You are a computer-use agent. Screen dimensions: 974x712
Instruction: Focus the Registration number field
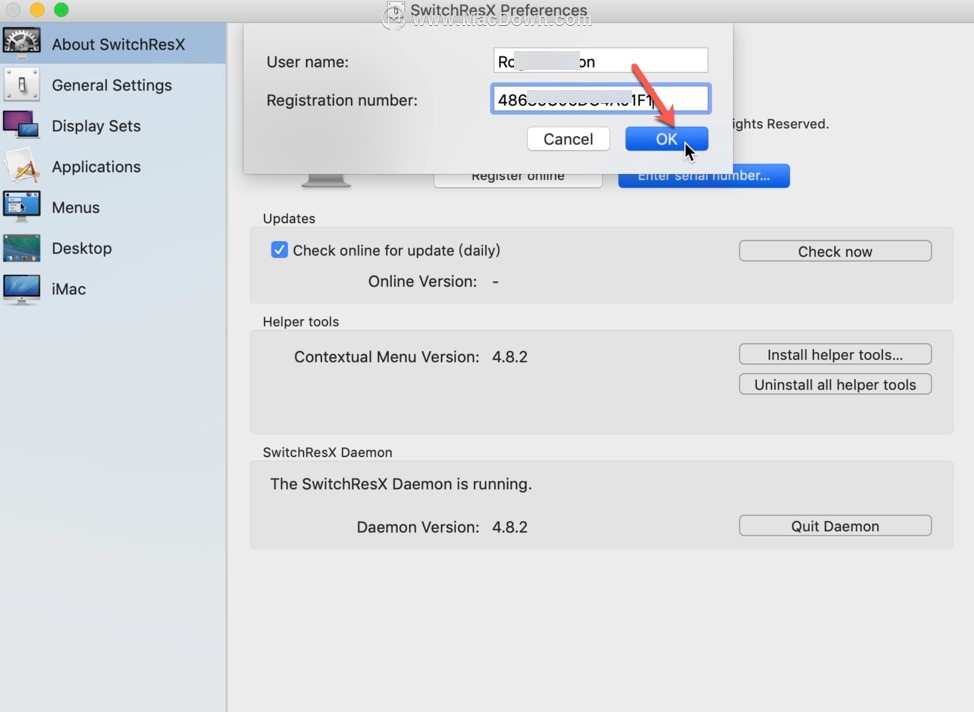[x=601, y=99]
